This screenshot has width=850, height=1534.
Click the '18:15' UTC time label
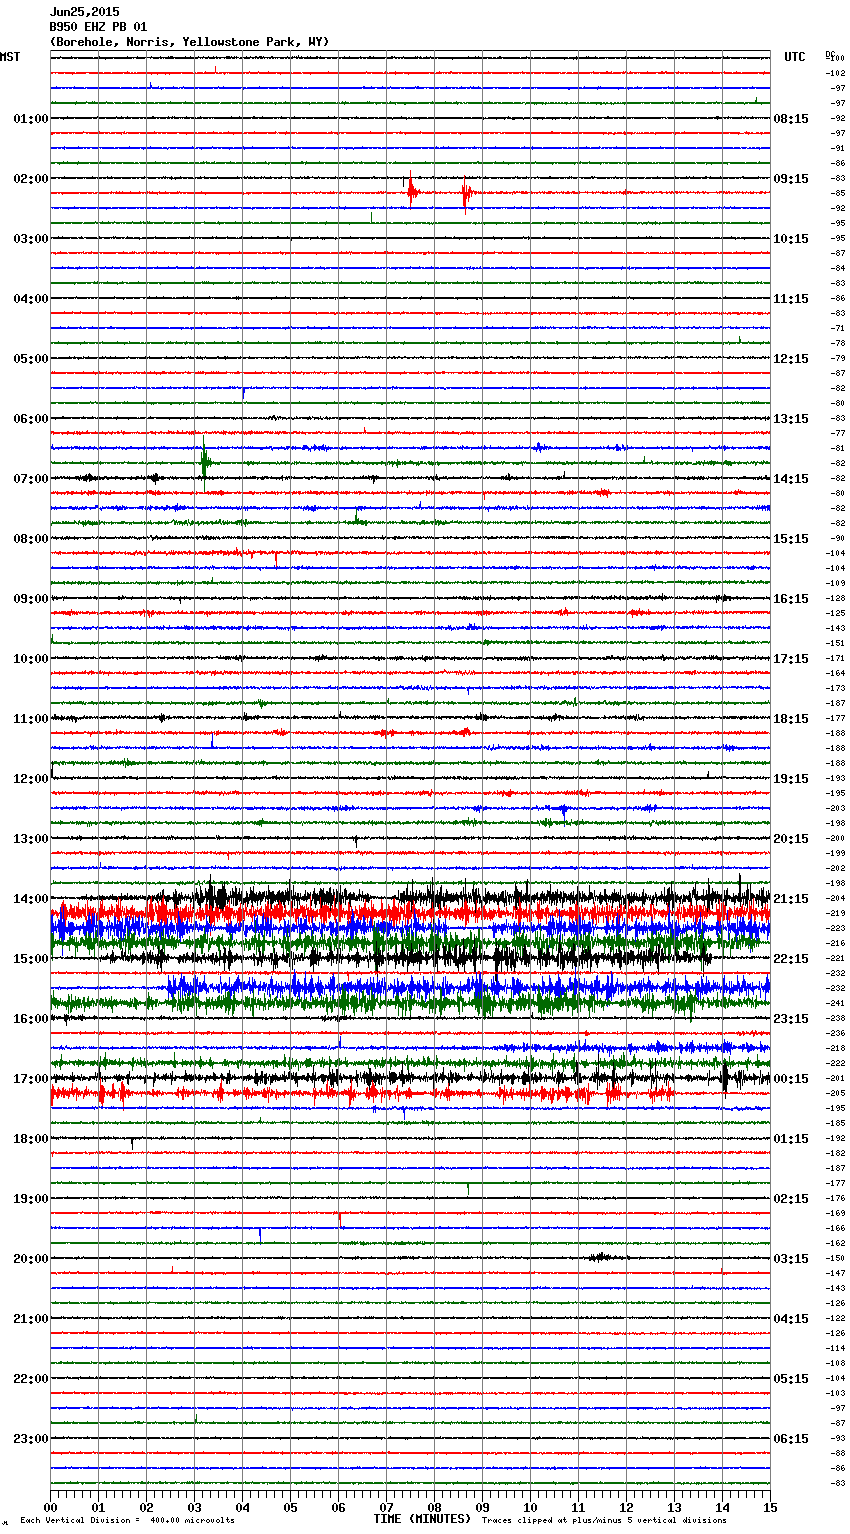pos(791,719)
